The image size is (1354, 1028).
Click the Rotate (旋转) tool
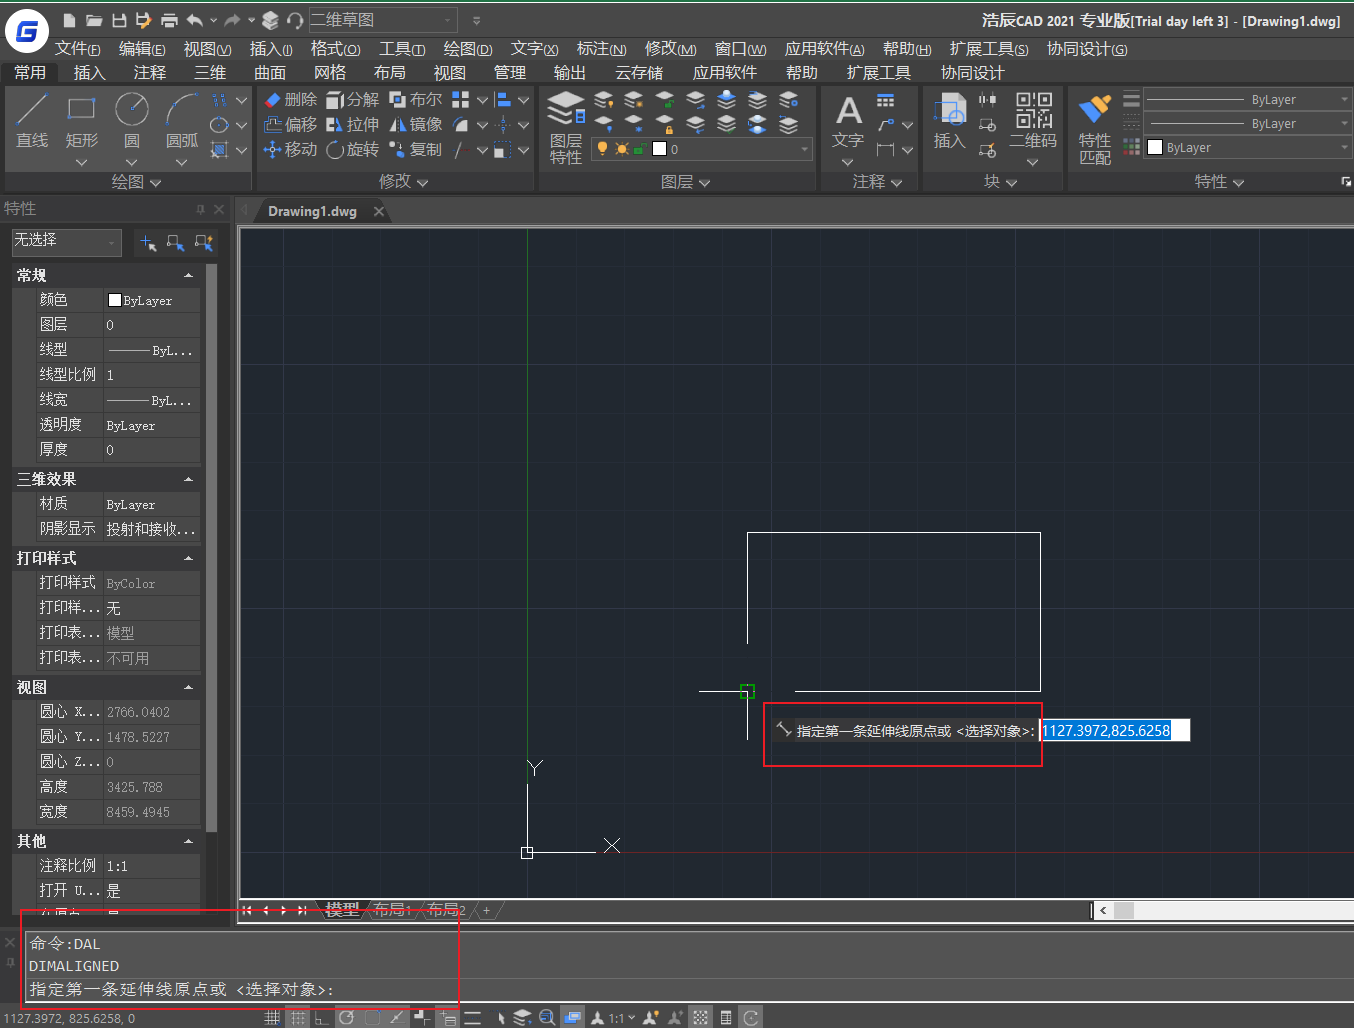[353, 149]
